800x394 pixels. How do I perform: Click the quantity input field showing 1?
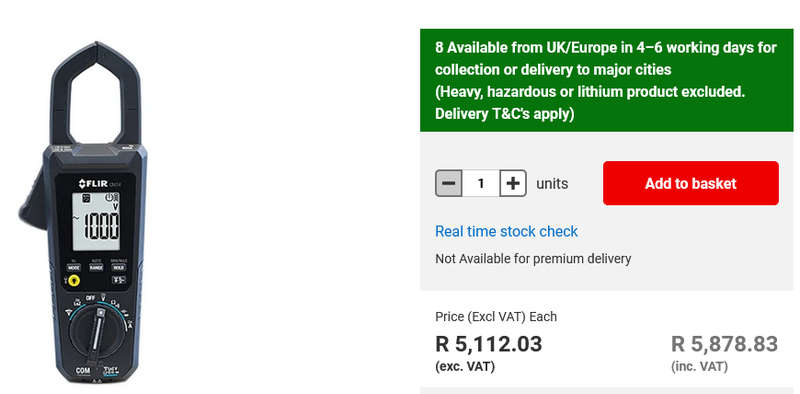click(481, 183)
